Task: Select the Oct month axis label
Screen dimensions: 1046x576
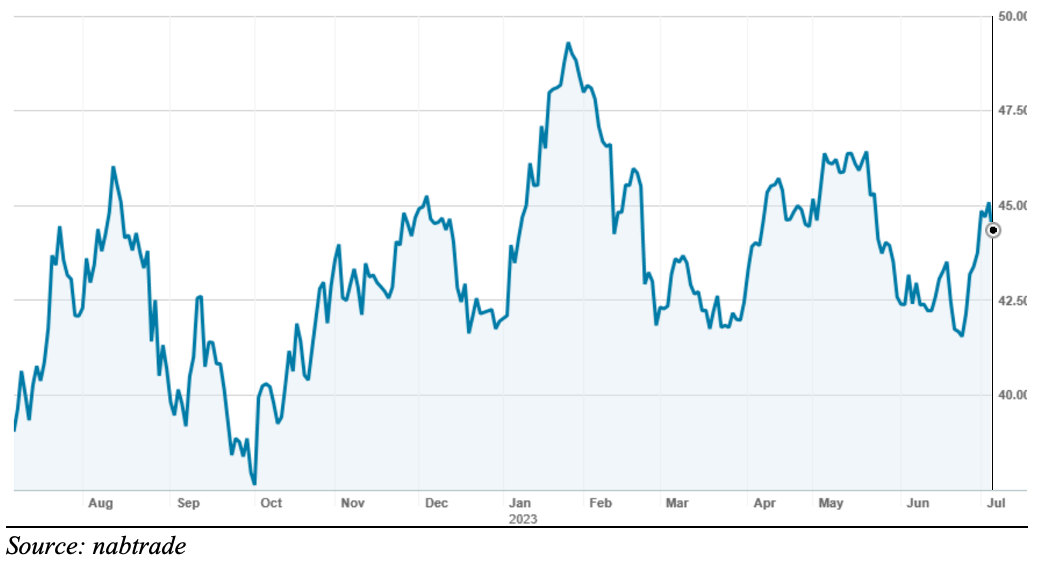Action: click(271, 503)
